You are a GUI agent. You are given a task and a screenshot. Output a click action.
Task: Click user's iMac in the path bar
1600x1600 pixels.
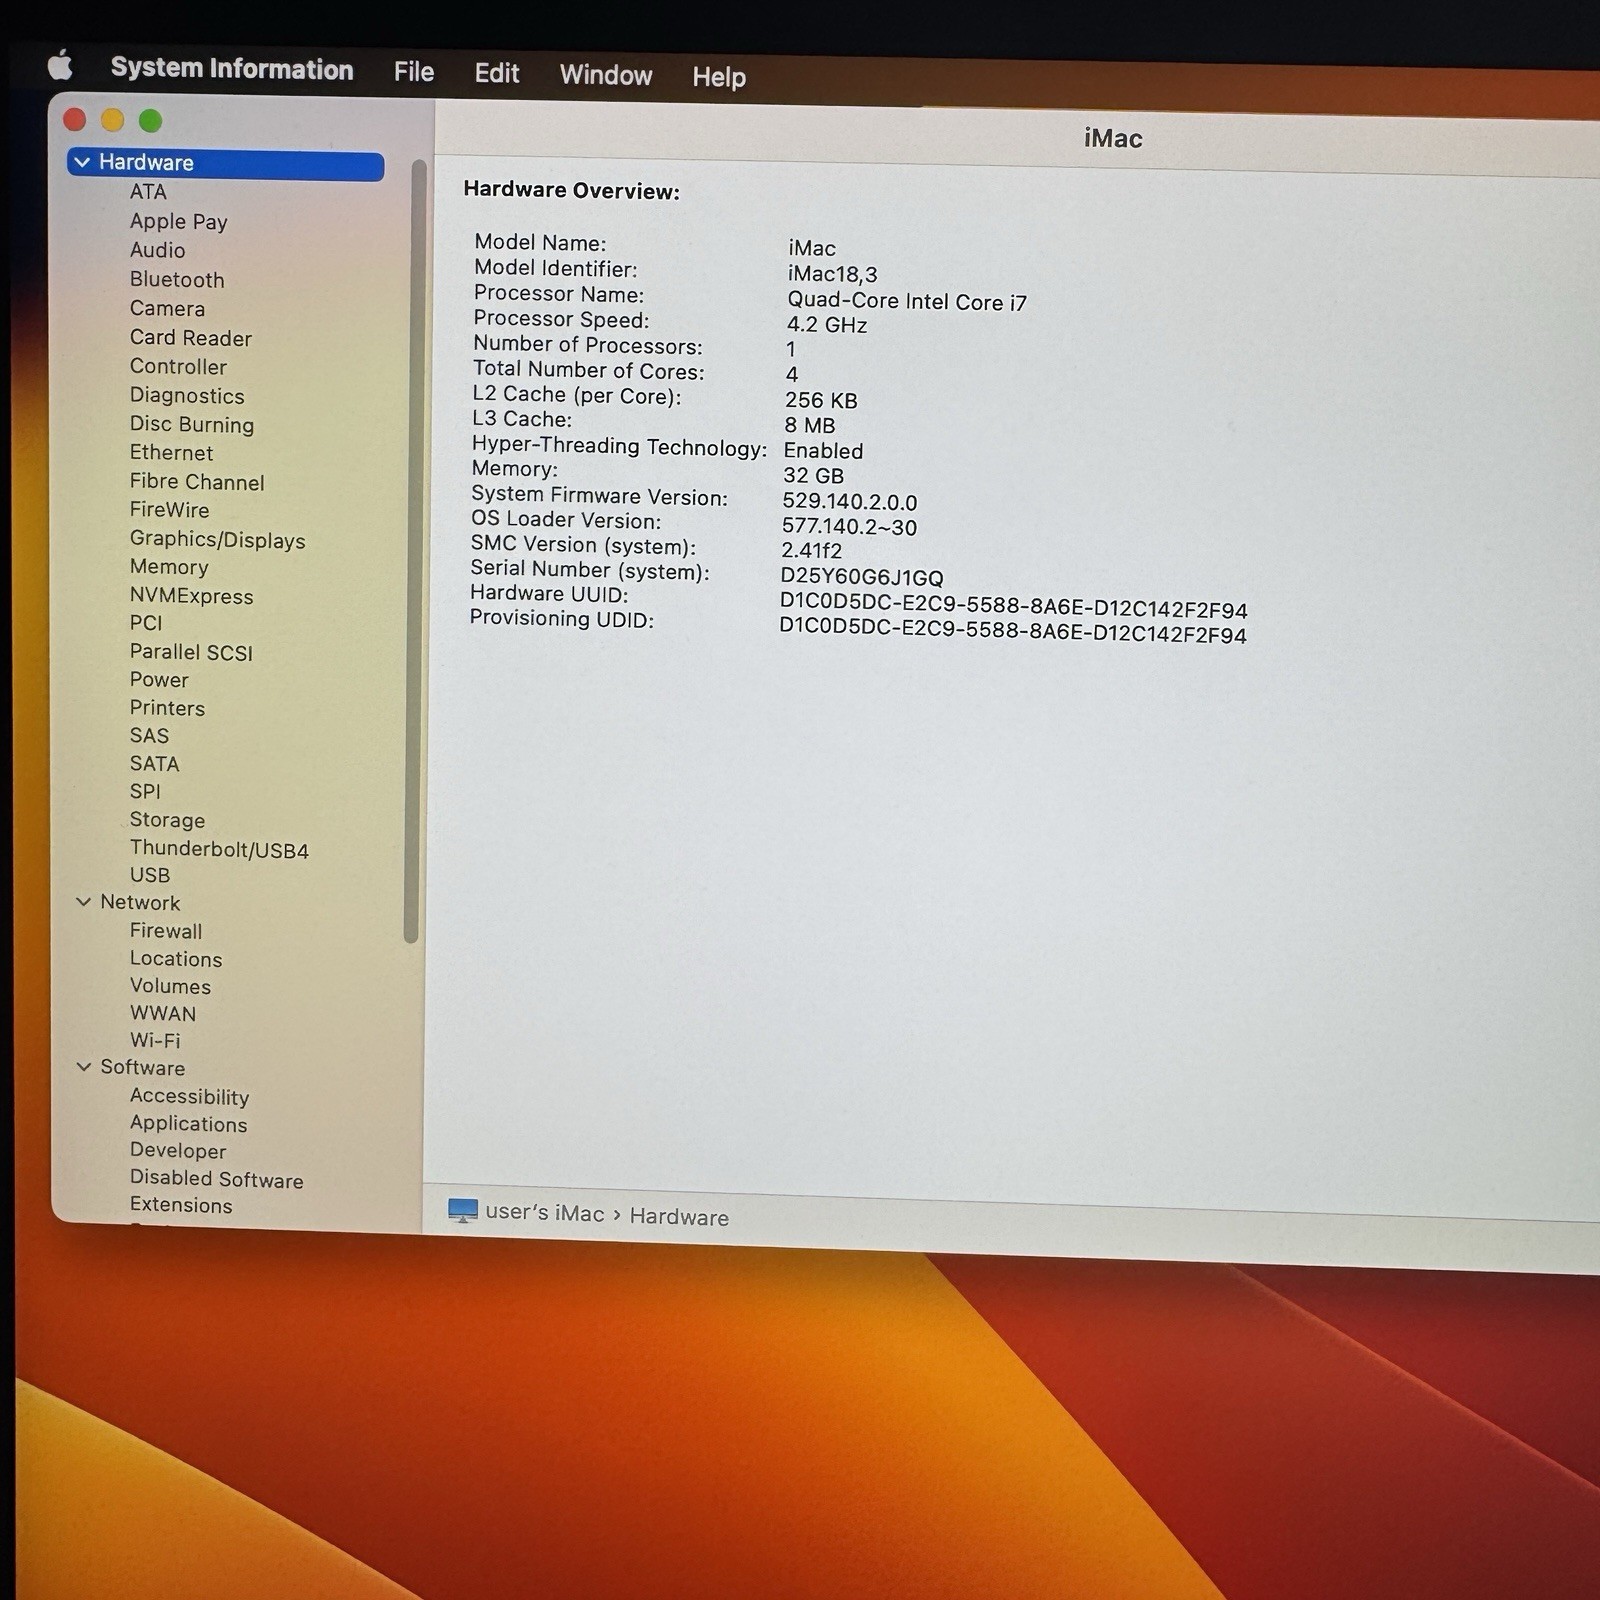[544, 1213]
